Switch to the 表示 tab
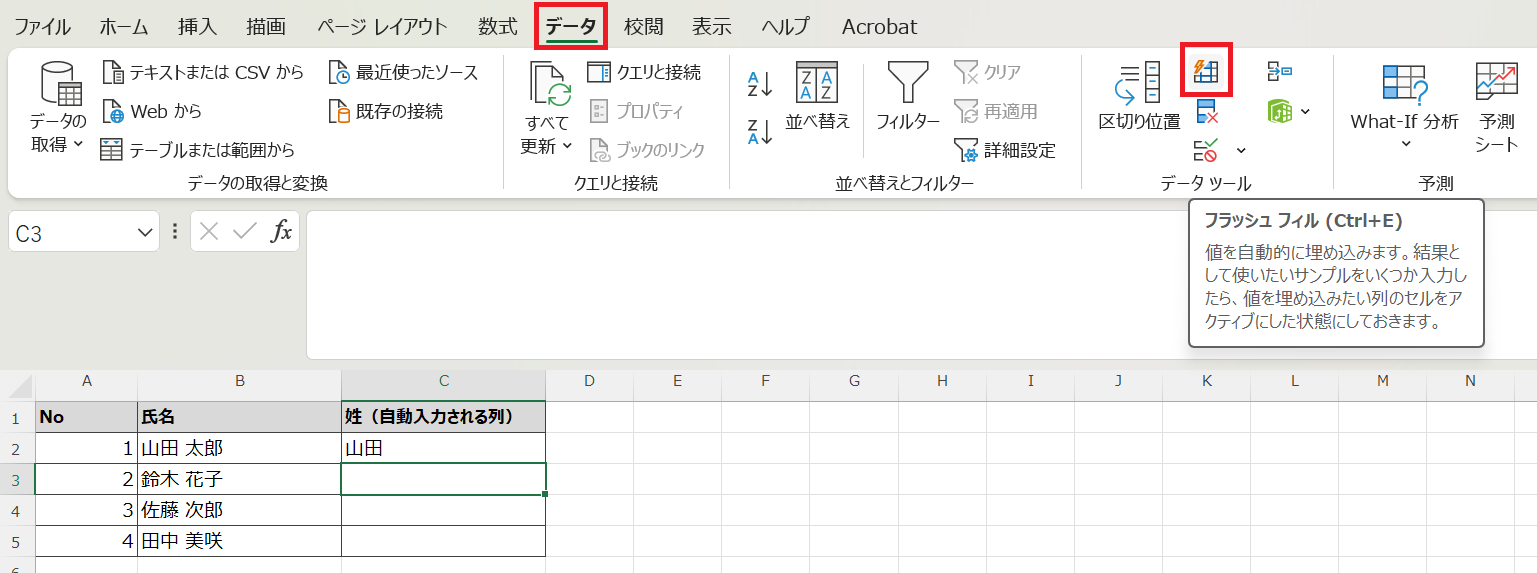 (712, 27)
